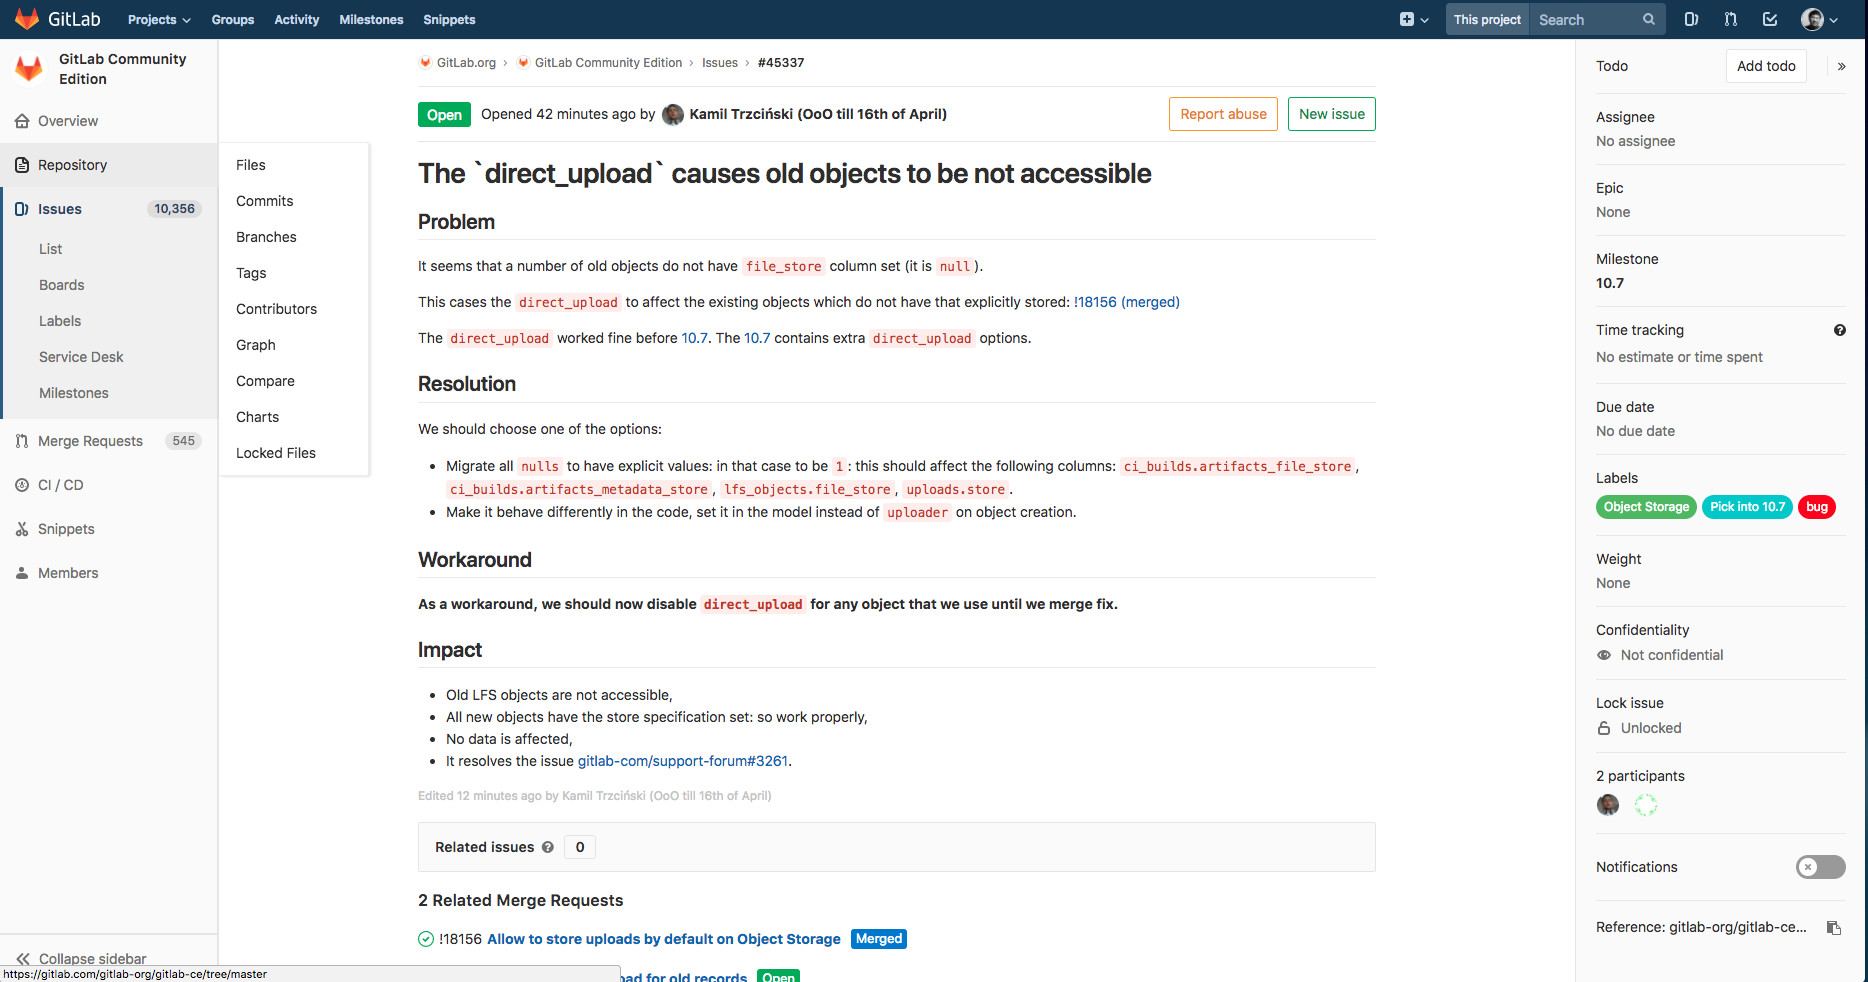
Task: Open Commits from the Repository flyout
Action: 264,200
